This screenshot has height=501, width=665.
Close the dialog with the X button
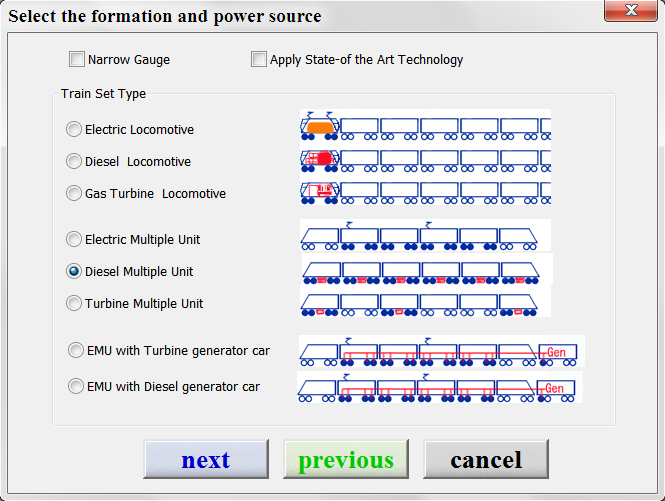click(631, 10)
